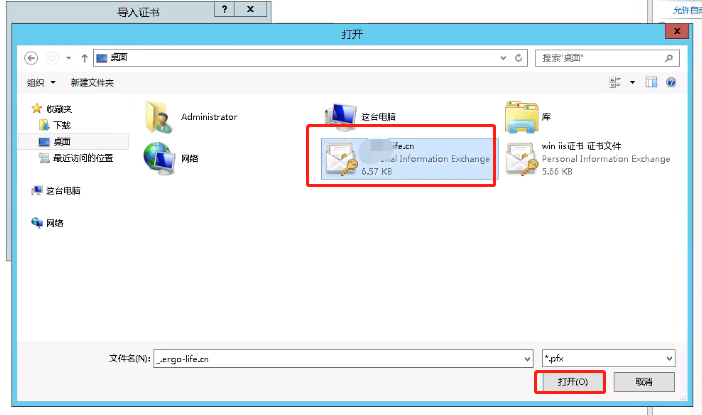
Task: Open the Administrator folder
Action: 192,117
